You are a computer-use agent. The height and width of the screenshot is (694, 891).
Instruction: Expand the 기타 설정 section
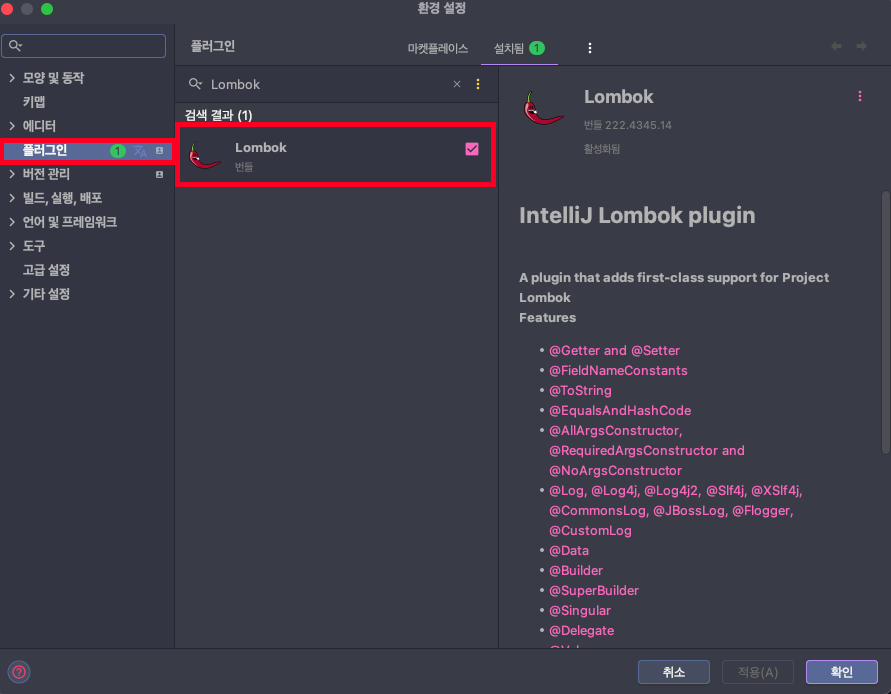(x=12, y=294)
